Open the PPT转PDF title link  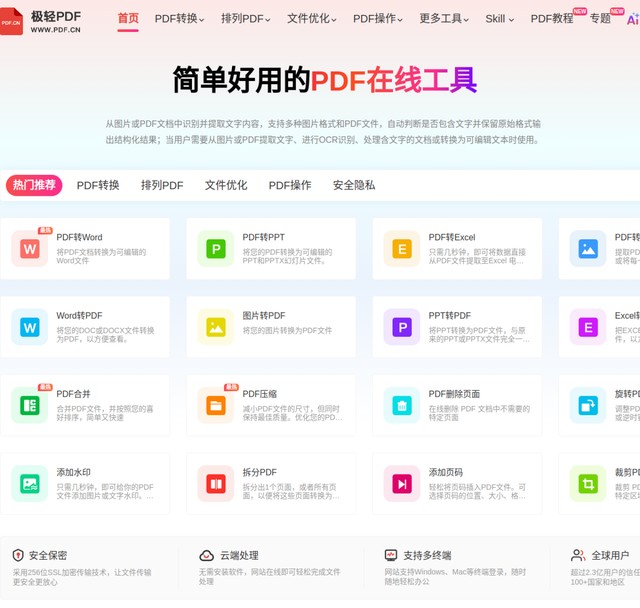point(449,315)
